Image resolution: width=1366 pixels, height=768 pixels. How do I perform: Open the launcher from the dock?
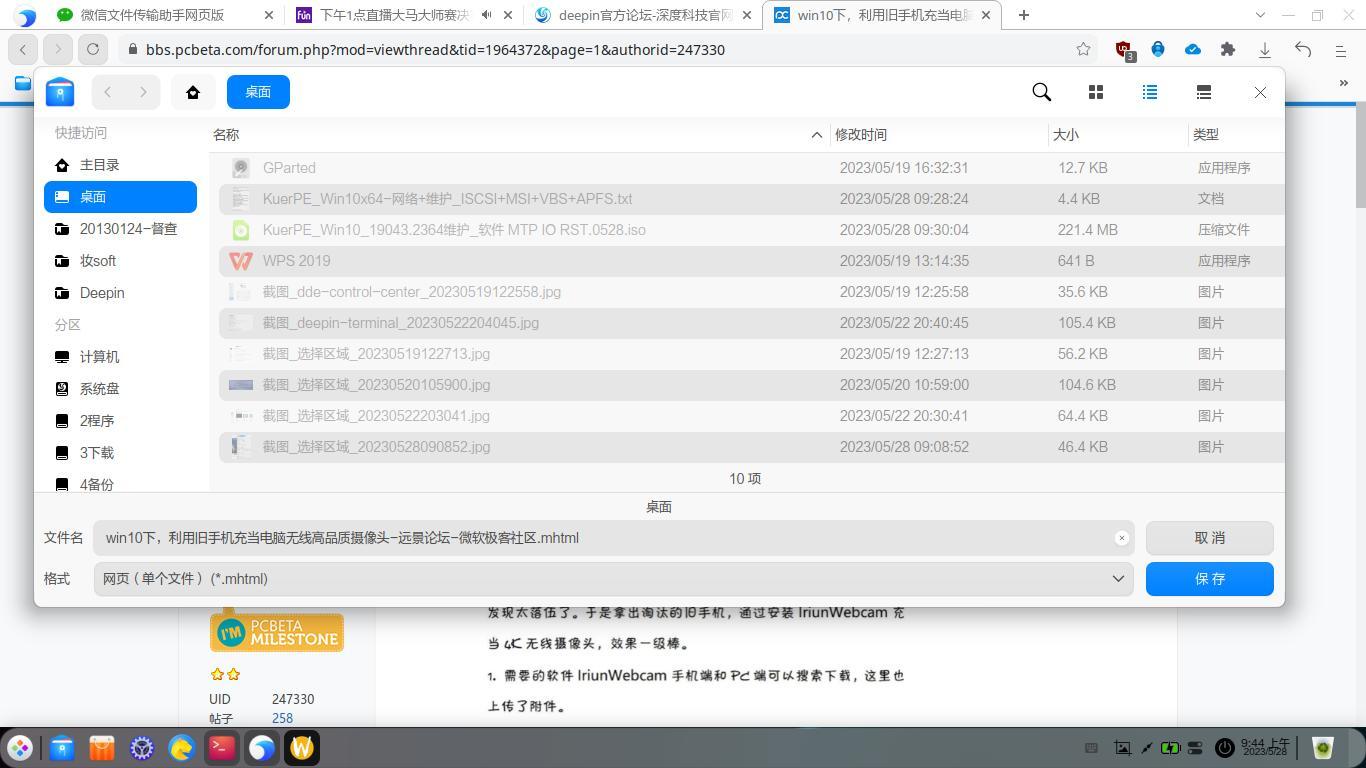(x=20, y=748)
